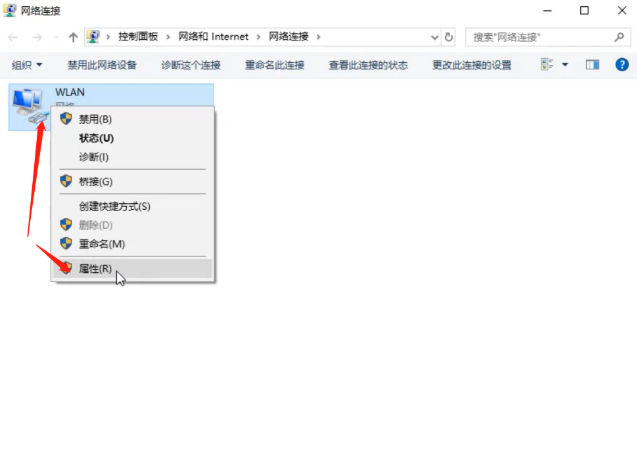Open the 组织 dropdown menu
637x456 pixels.
(27, 65)
